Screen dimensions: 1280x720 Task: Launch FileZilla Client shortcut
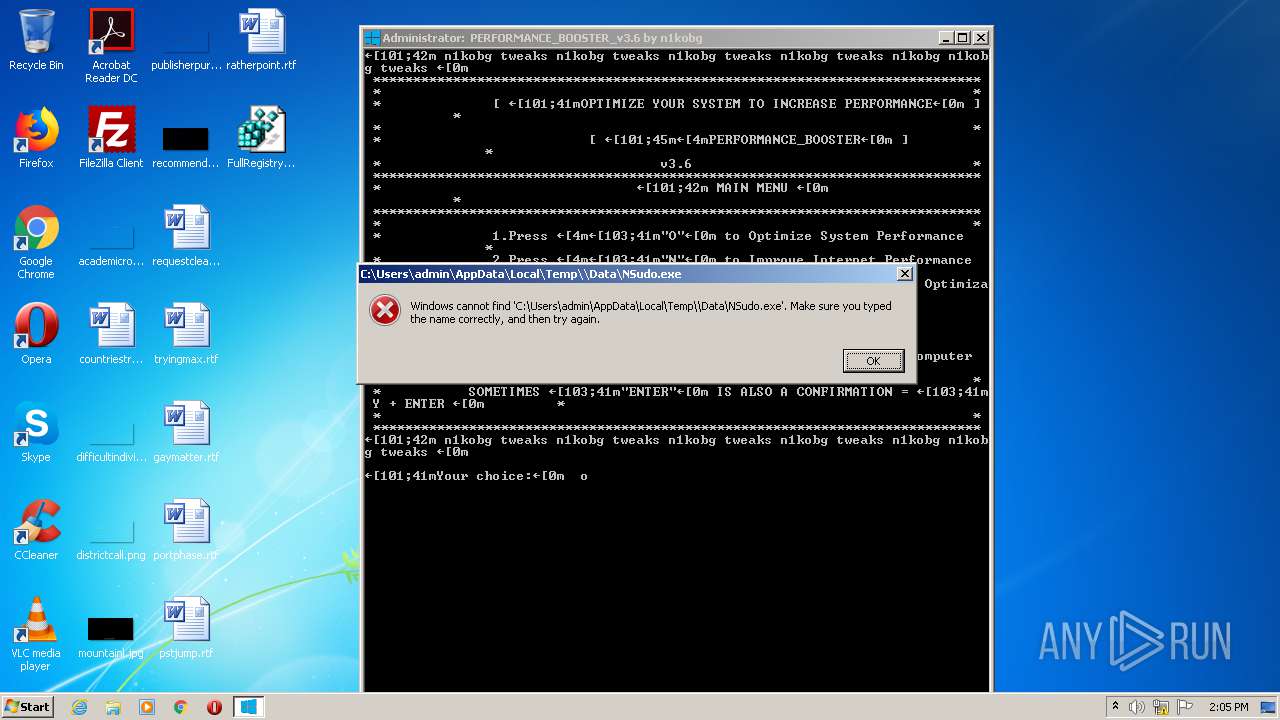[x=111, y=138]
